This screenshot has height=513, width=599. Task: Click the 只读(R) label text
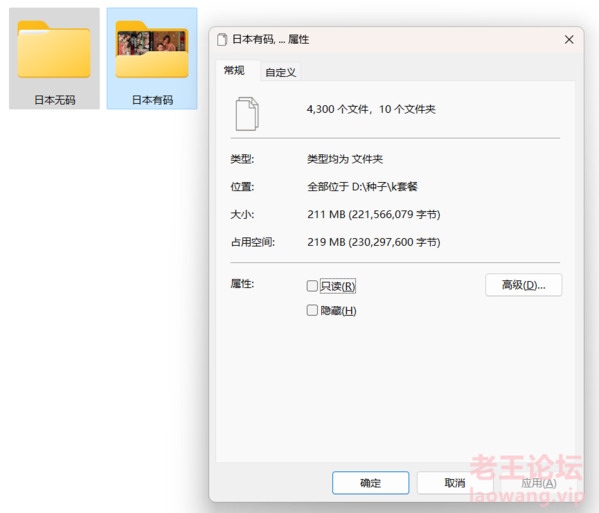(x=338, y=286)
